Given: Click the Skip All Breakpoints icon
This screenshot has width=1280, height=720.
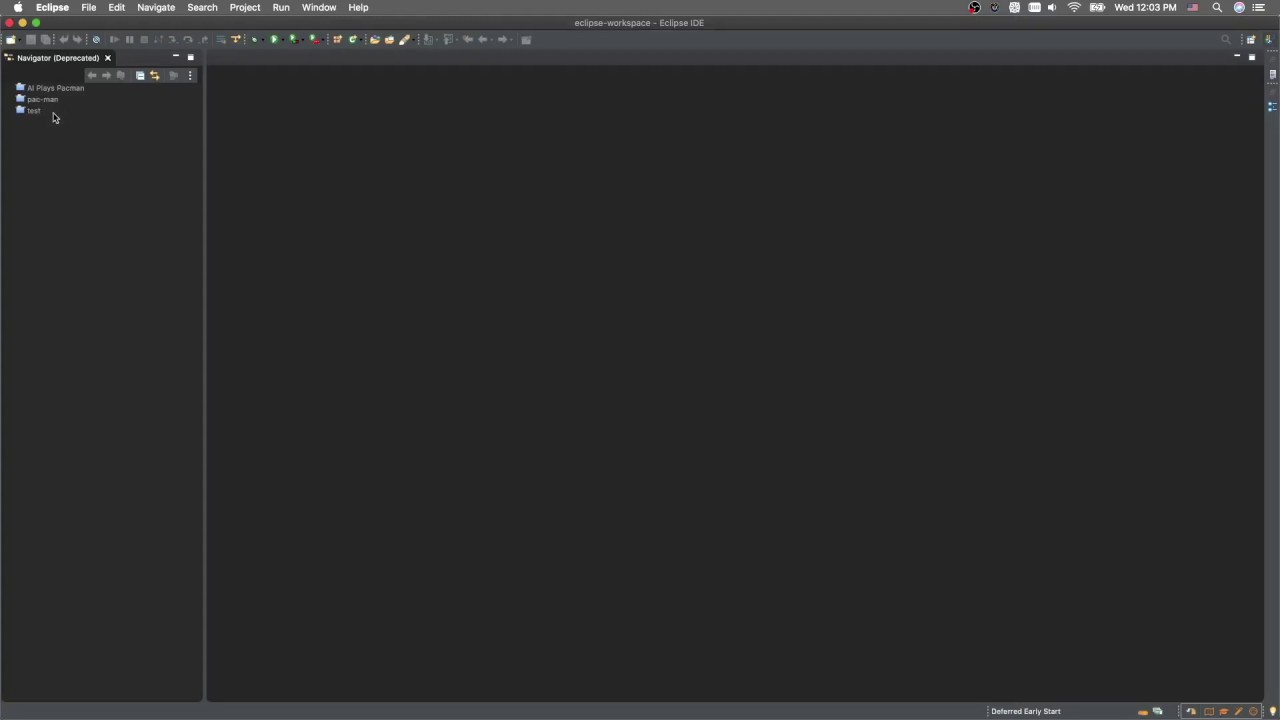Looking at the screenshot, I should tap(96, 40).
